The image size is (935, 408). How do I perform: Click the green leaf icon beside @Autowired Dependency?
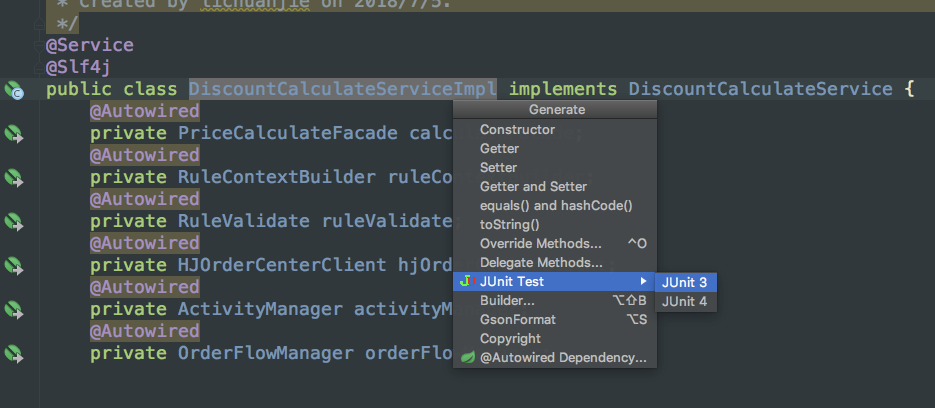468,358
